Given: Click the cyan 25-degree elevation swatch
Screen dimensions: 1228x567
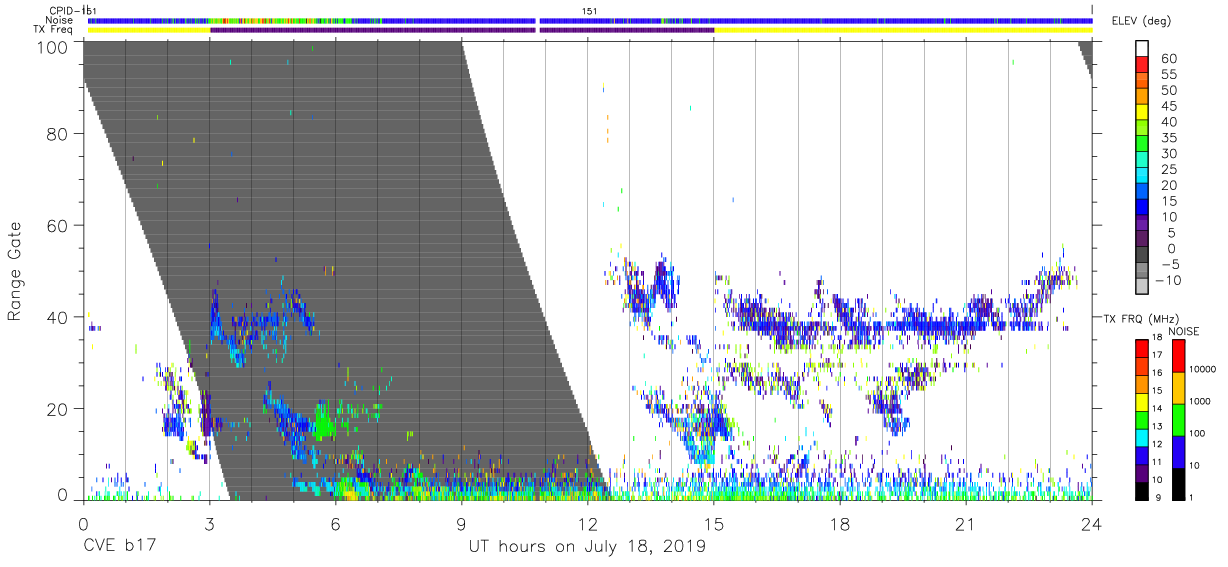Looking at the screenshot, I should [1142, 176].
